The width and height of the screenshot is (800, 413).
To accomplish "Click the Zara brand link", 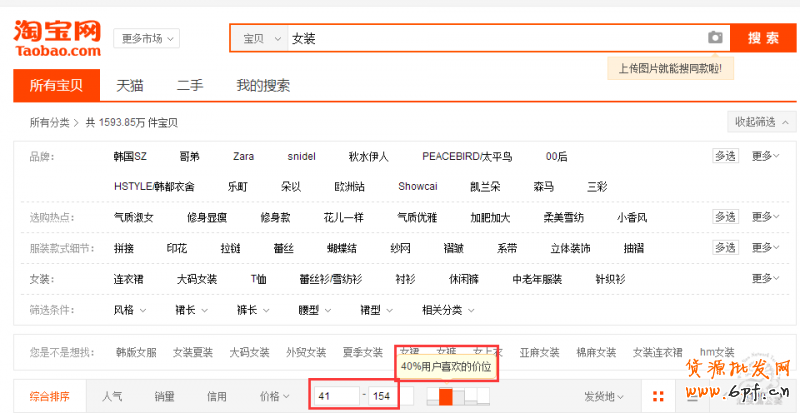I will [243, 157].
